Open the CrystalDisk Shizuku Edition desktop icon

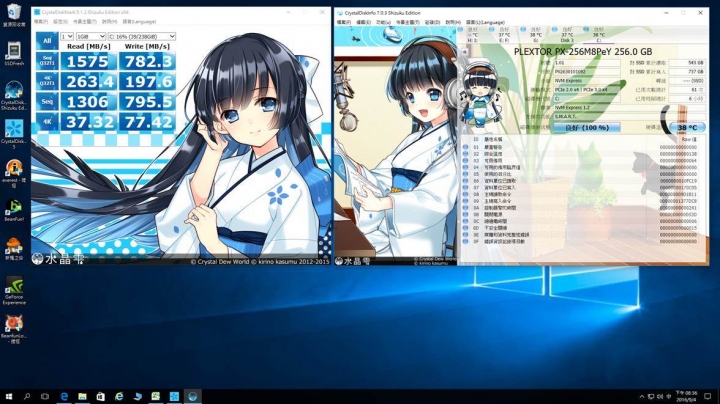(x=14, y=95)
